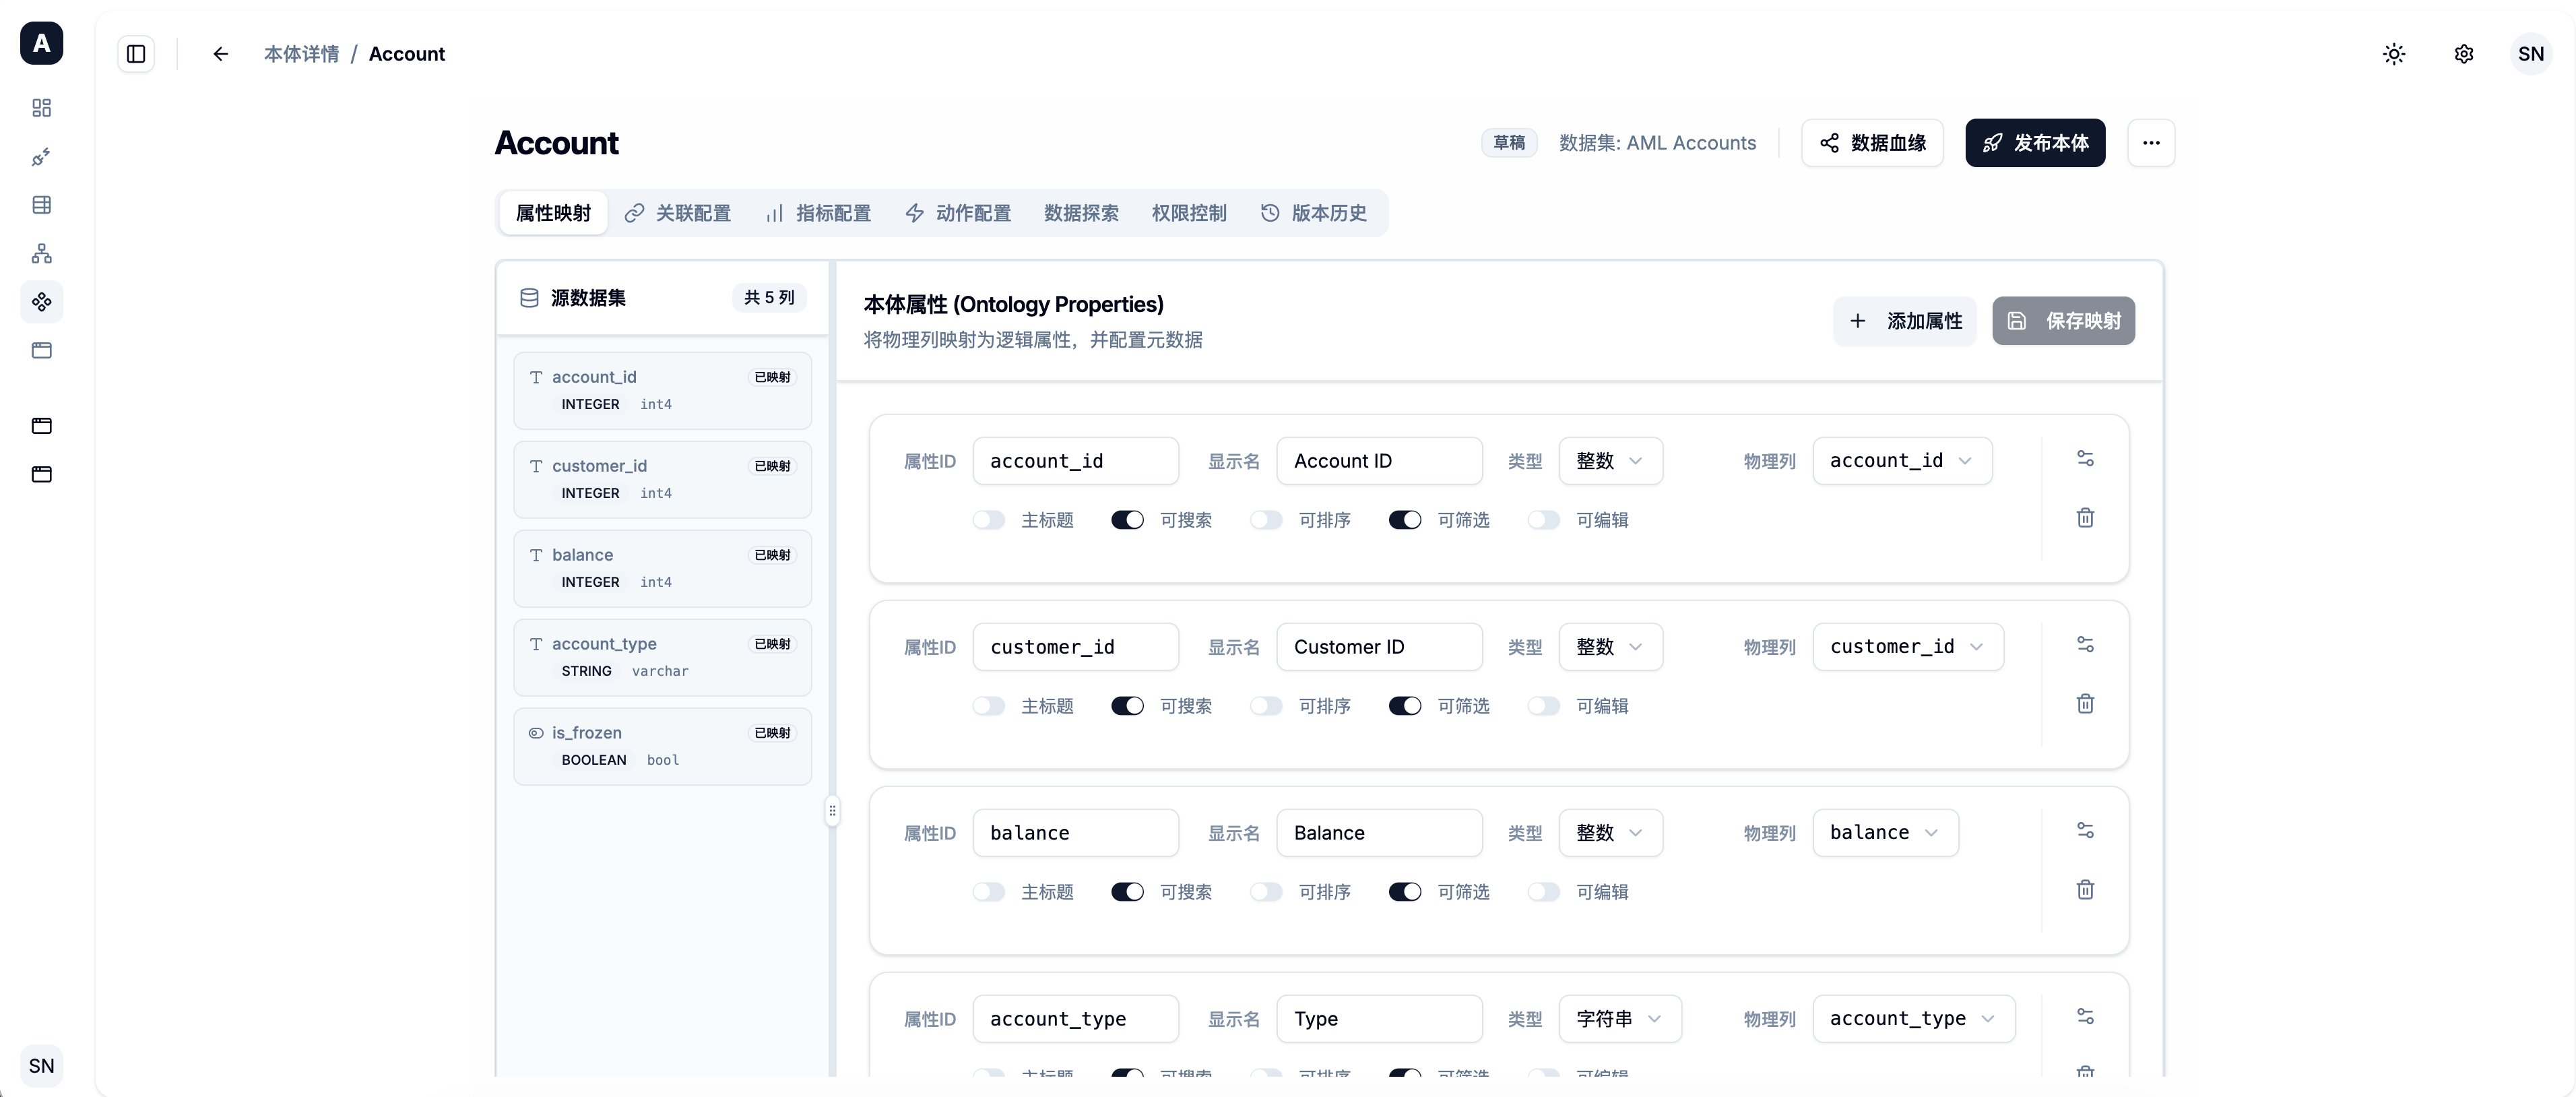Edit the Balance display name field
2576x1097 pixels.
tap(1379, 833)
